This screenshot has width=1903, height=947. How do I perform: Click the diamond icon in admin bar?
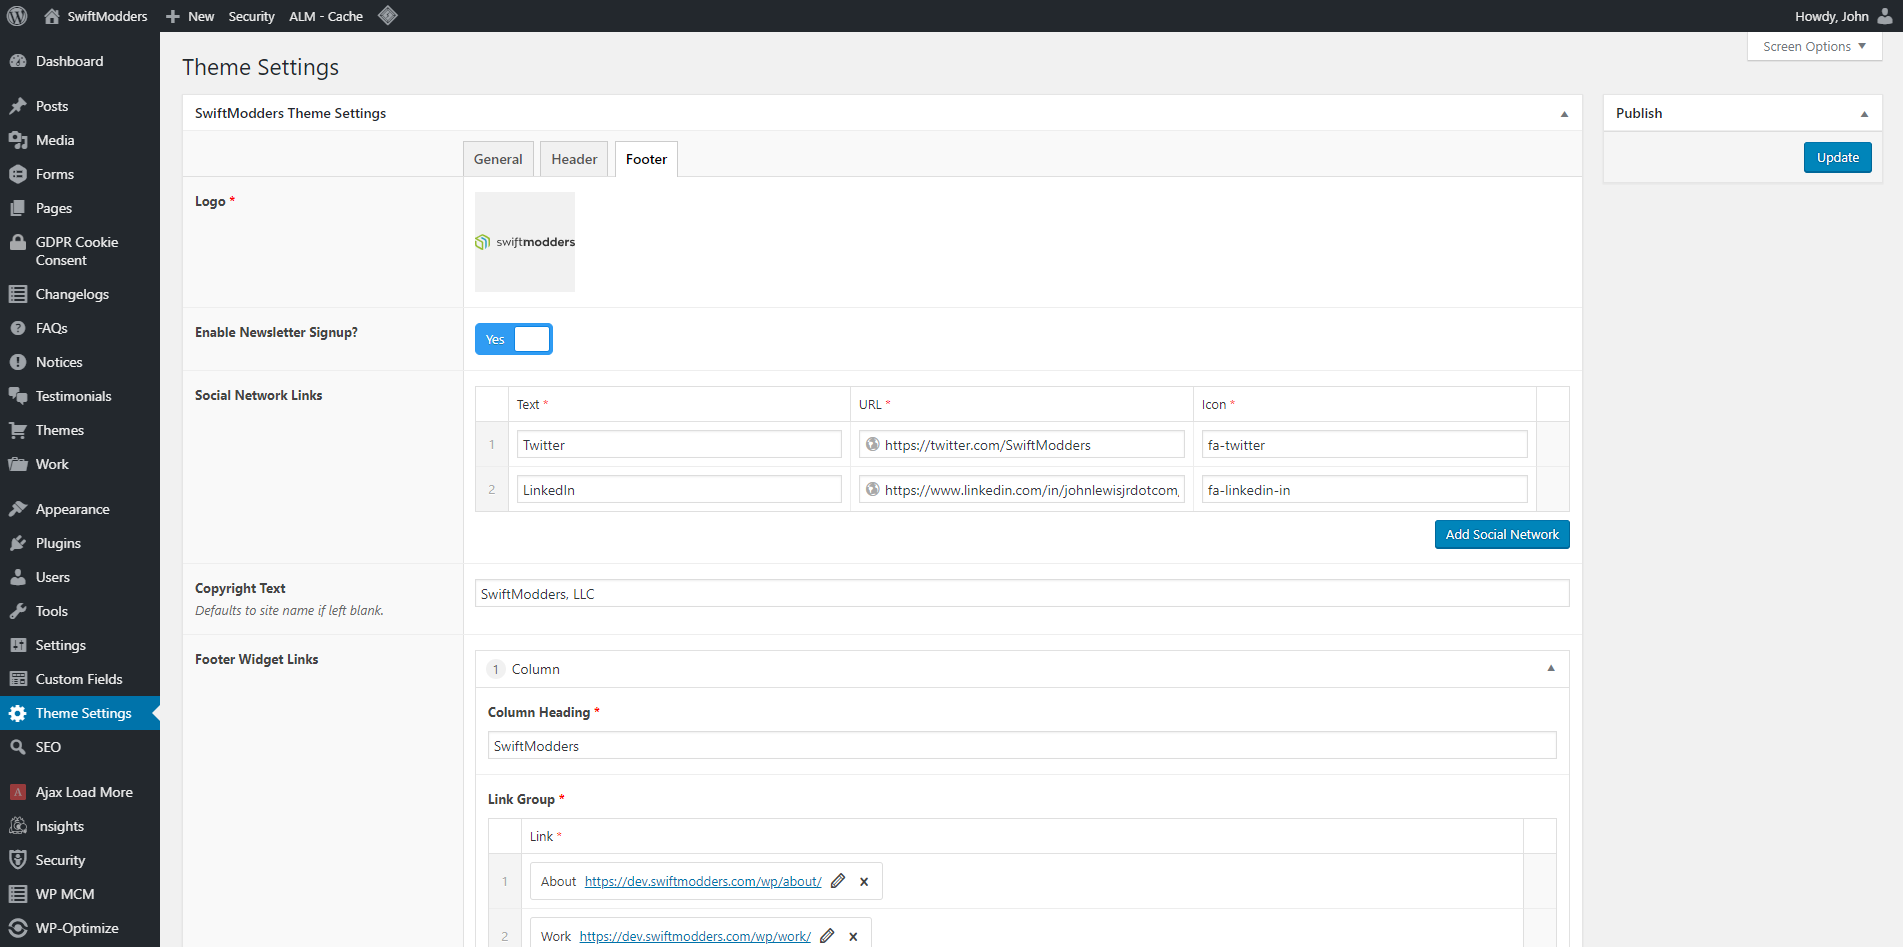pos(388,15)
